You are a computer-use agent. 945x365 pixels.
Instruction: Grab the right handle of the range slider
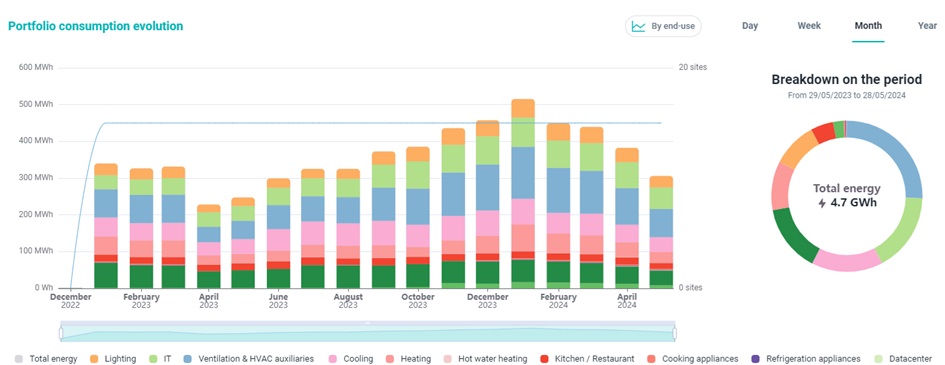pyautogui.click(x=674, y=333)
